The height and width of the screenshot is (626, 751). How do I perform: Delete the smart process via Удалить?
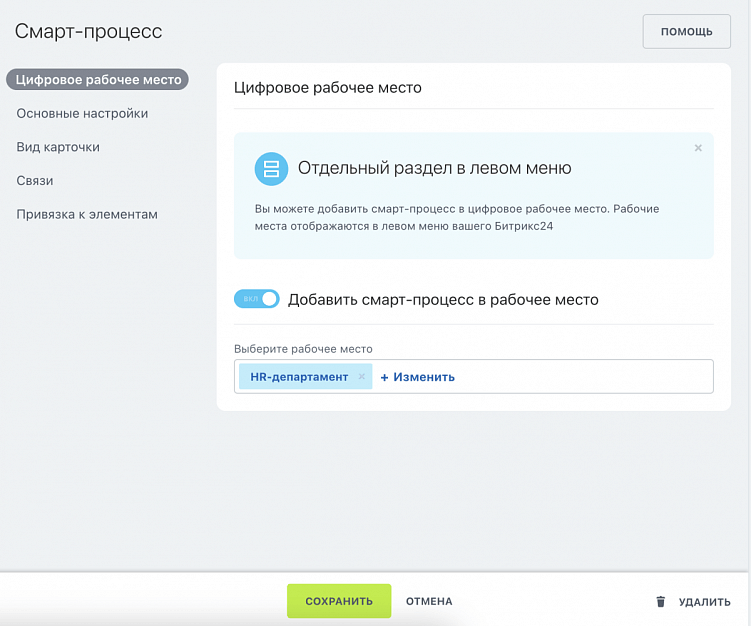[705, 602]
